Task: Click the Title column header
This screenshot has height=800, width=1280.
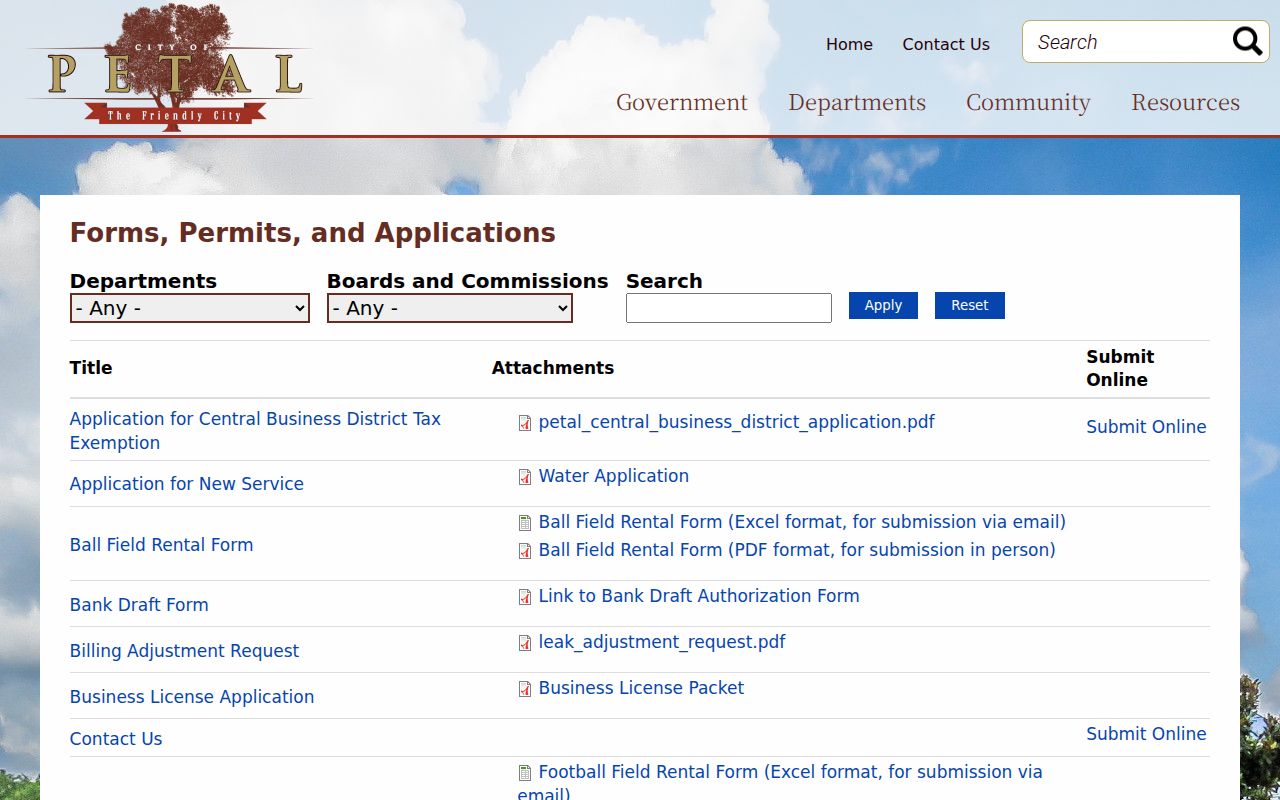Action: coord(91,368)
